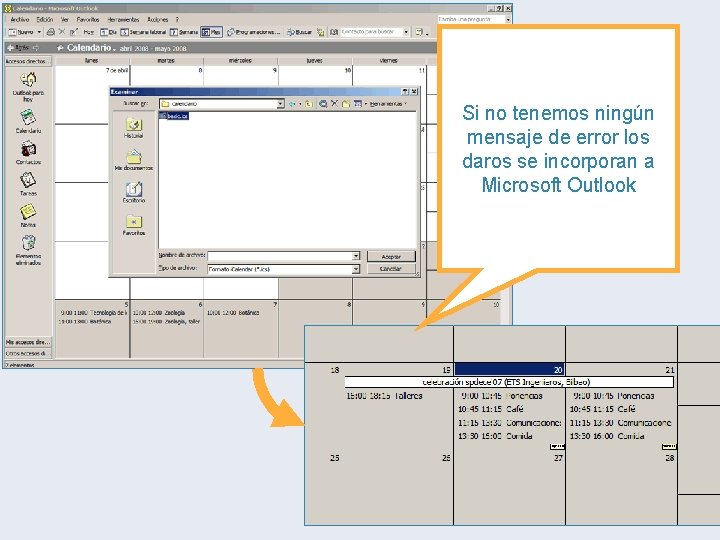This screenshot has width=720, height=540.
Task: Click Mis accesos directos group
Action: click(28, 342)
